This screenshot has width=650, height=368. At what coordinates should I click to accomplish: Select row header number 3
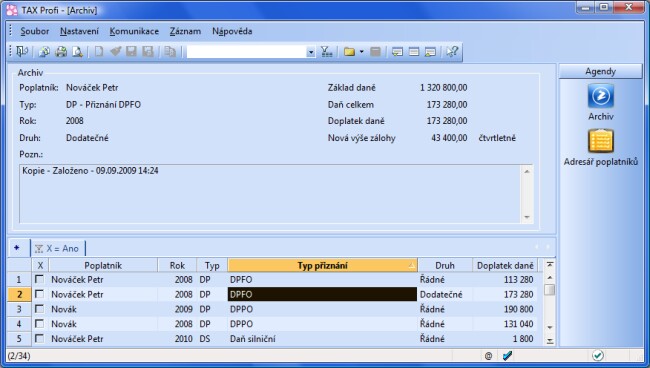[19, 309]
